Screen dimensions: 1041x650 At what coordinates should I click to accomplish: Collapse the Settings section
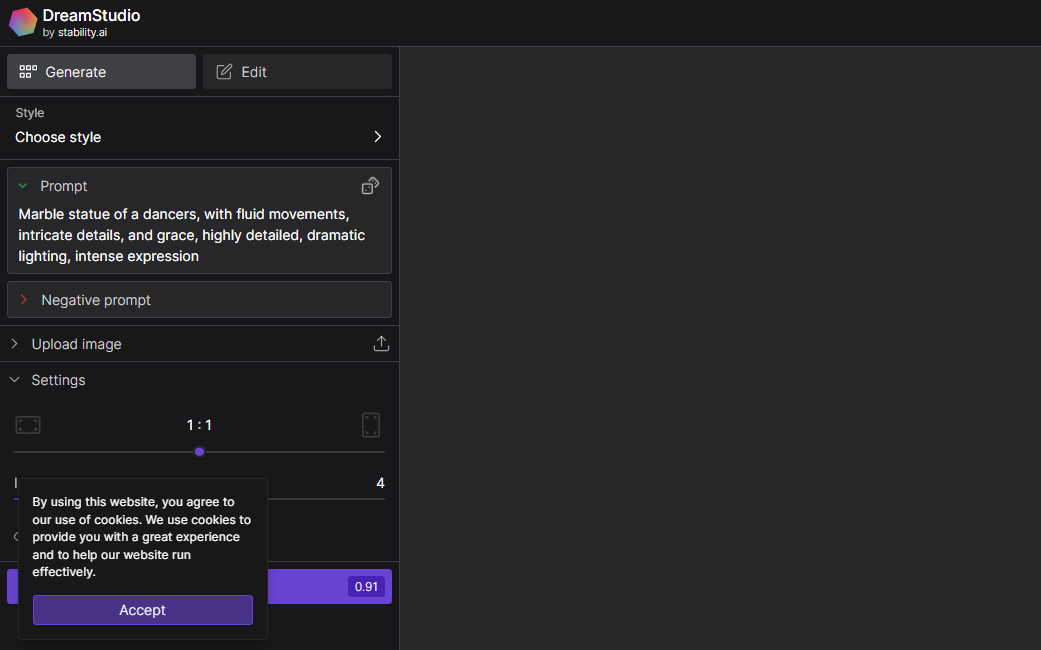click(15, 380)
